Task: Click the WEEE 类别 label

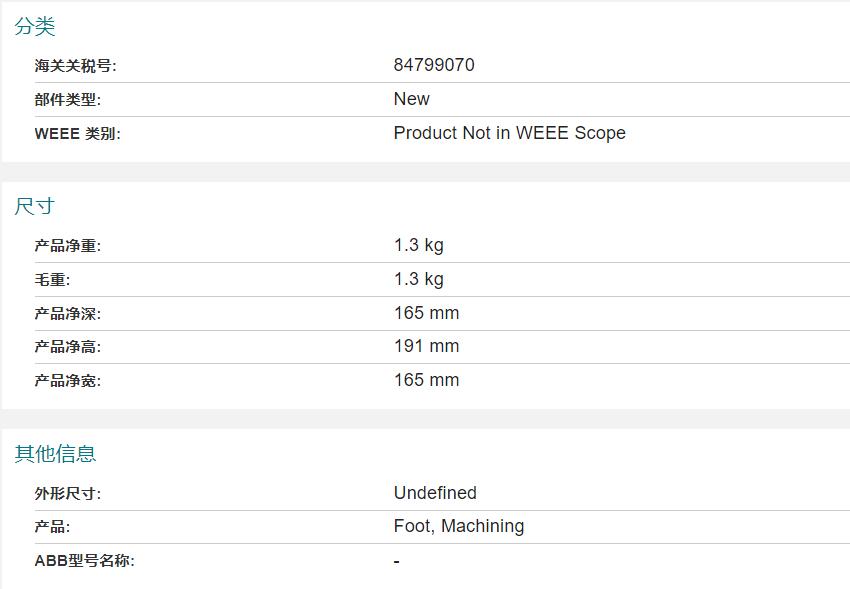Action: [x=77, y=134]
